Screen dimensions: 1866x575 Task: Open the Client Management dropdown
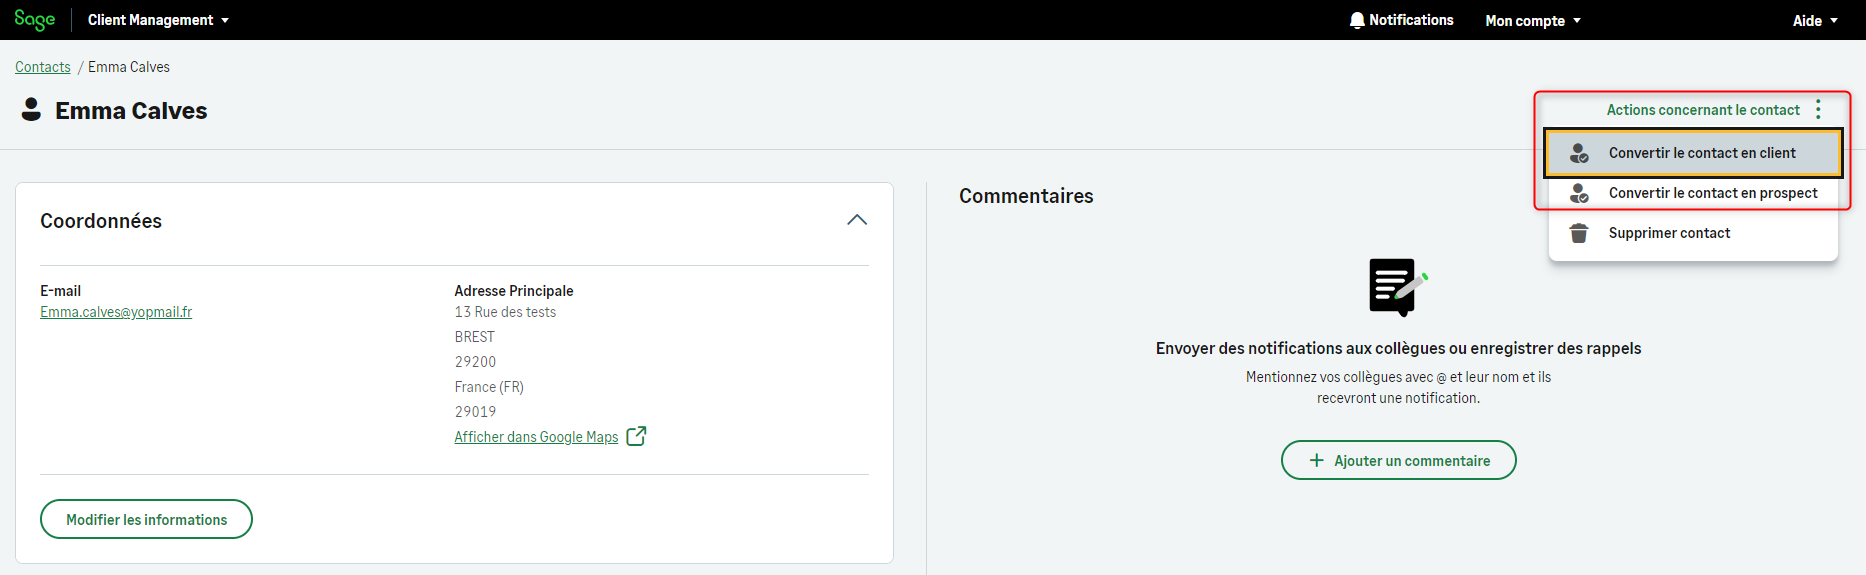coord(158,20)
